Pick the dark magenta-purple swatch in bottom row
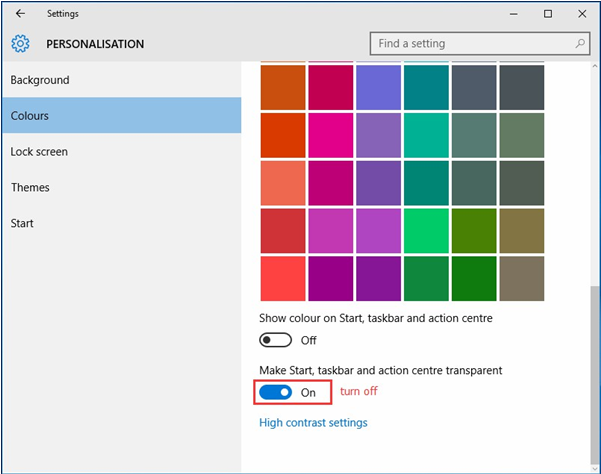 coord(331,279)
